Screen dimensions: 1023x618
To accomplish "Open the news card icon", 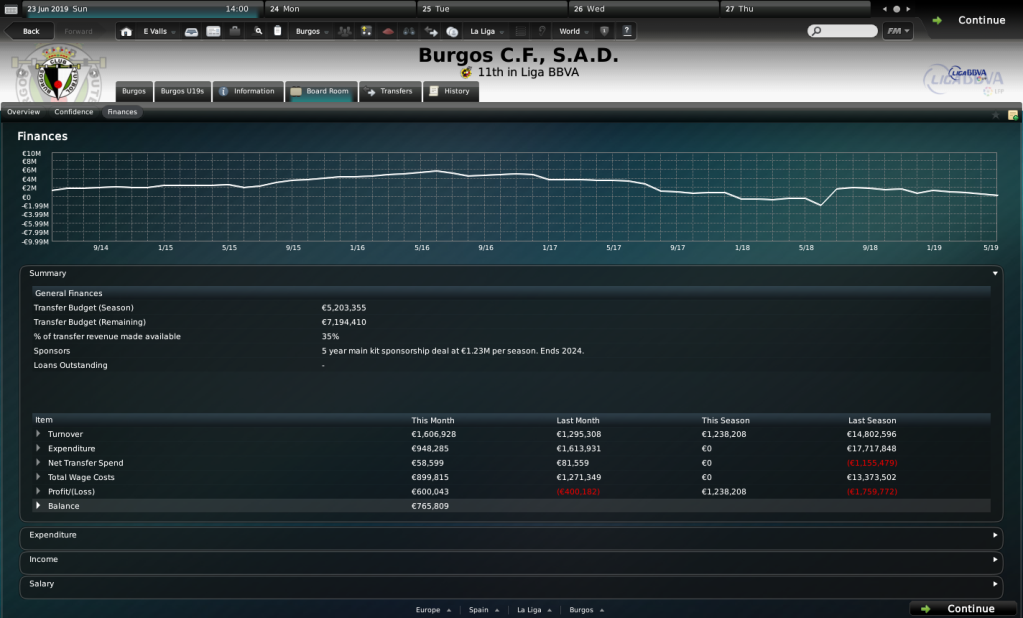I will click(213, 31).
